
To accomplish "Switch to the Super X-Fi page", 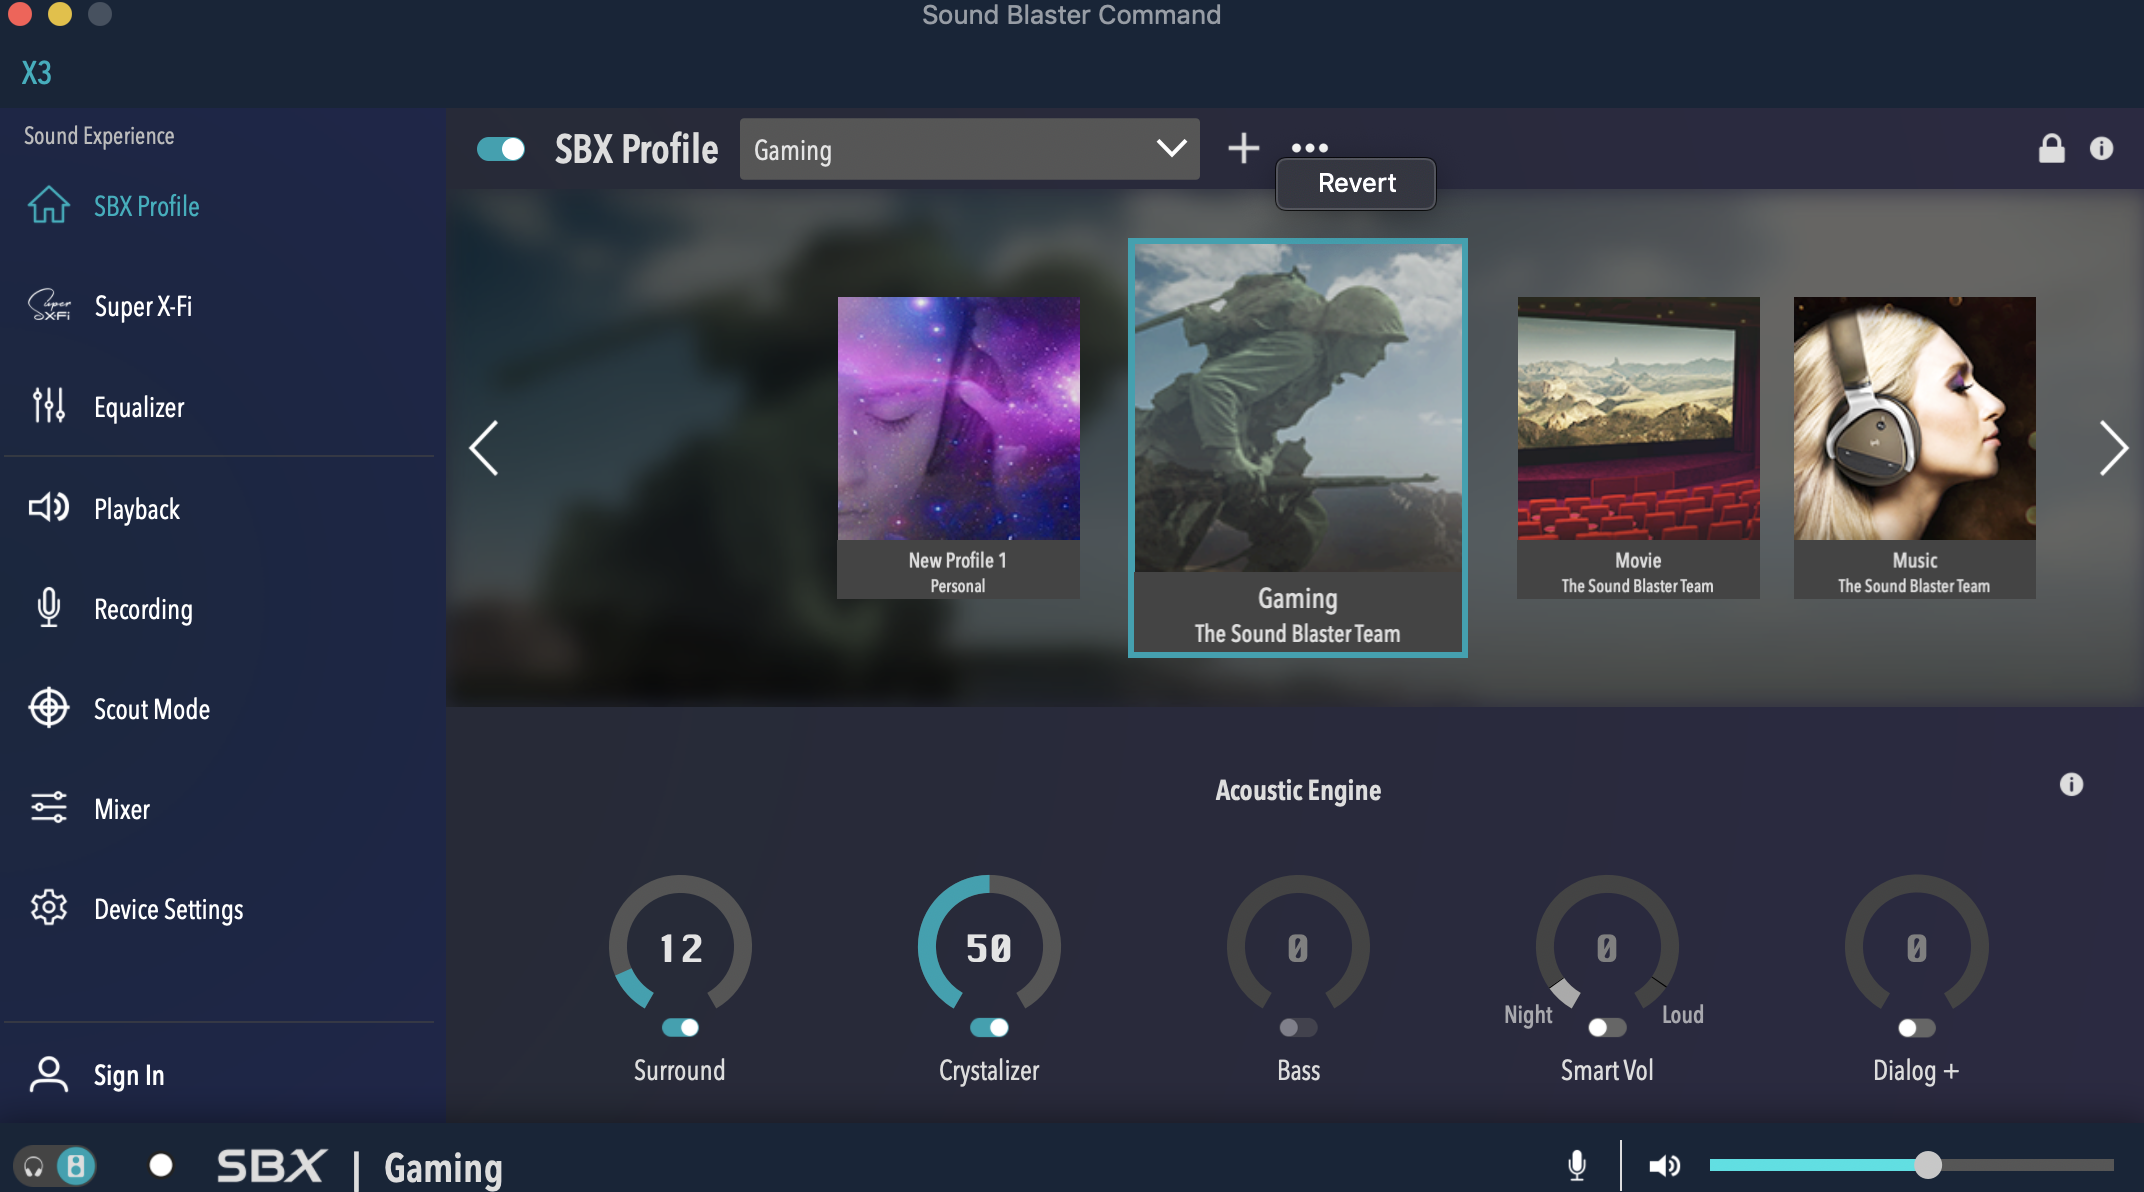I will coord(143,306).
